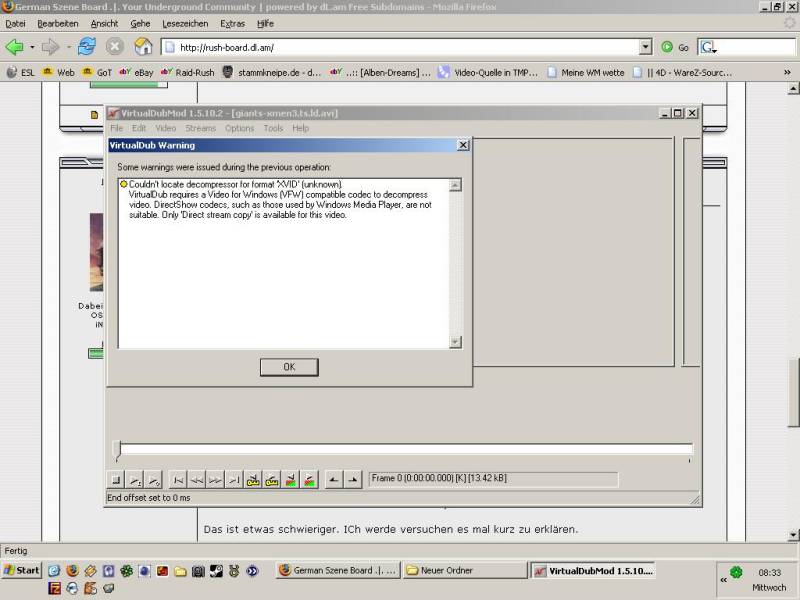Image resolution: width=800 pixels, height=600 pixels.
Task: Open the Meine WM wette bookmark
Action: [x=586, y=72]
